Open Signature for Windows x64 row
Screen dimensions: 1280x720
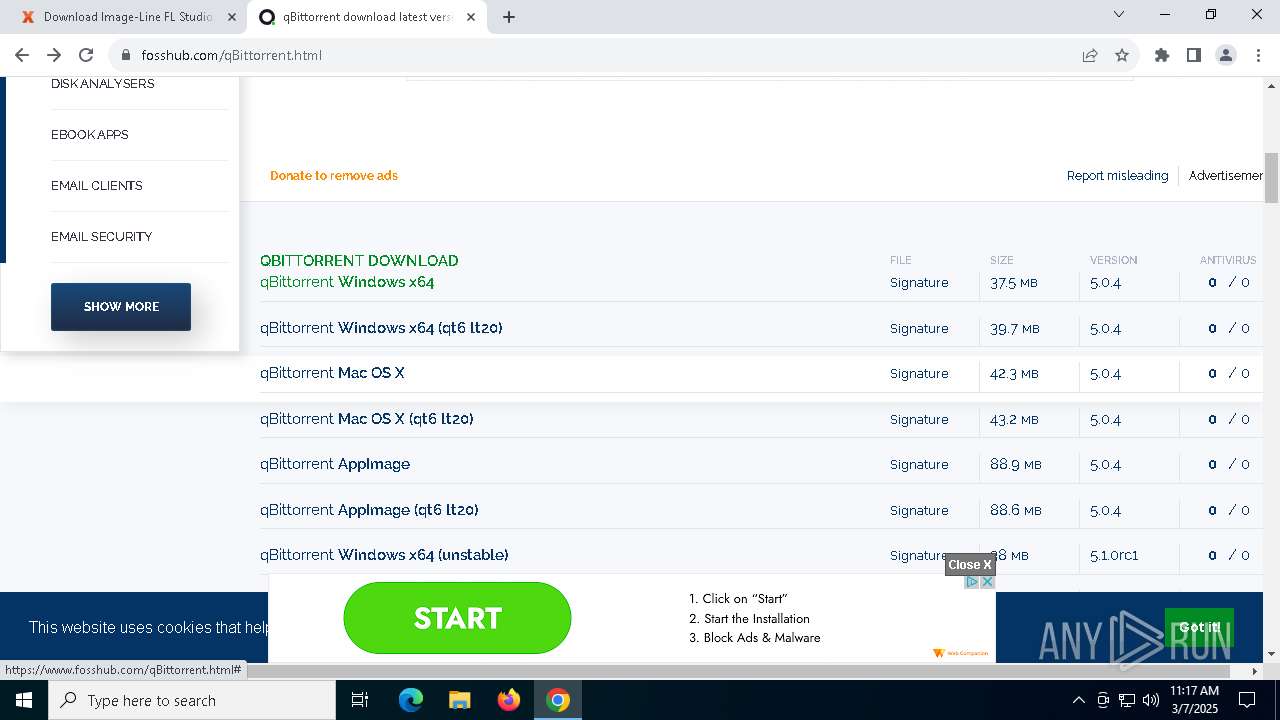coord(919,283)
